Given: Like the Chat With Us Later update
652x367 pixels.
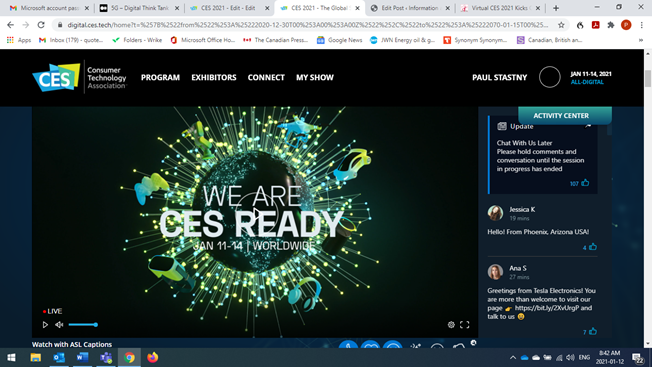Looking at the screenshot, I should pyautogui.click(x=585, y=182).
